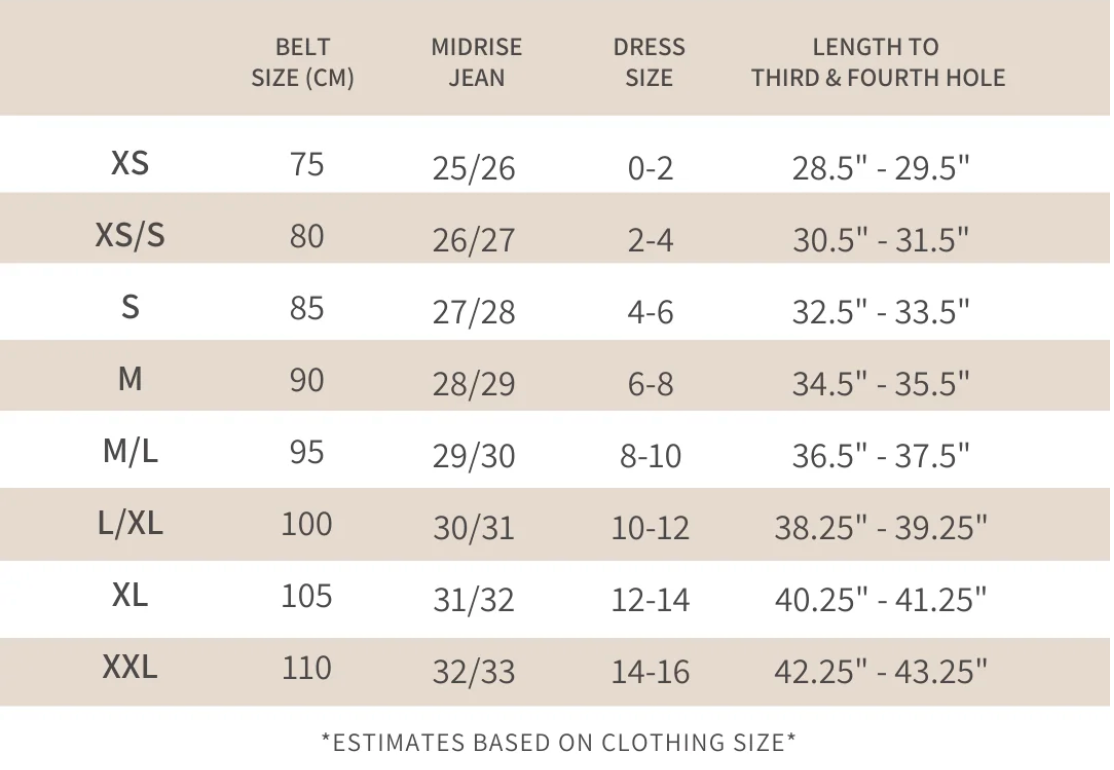Viewport: 1114px width, 770px height.
Task: Select the M/L size label
Action: (x=130, y=451)
